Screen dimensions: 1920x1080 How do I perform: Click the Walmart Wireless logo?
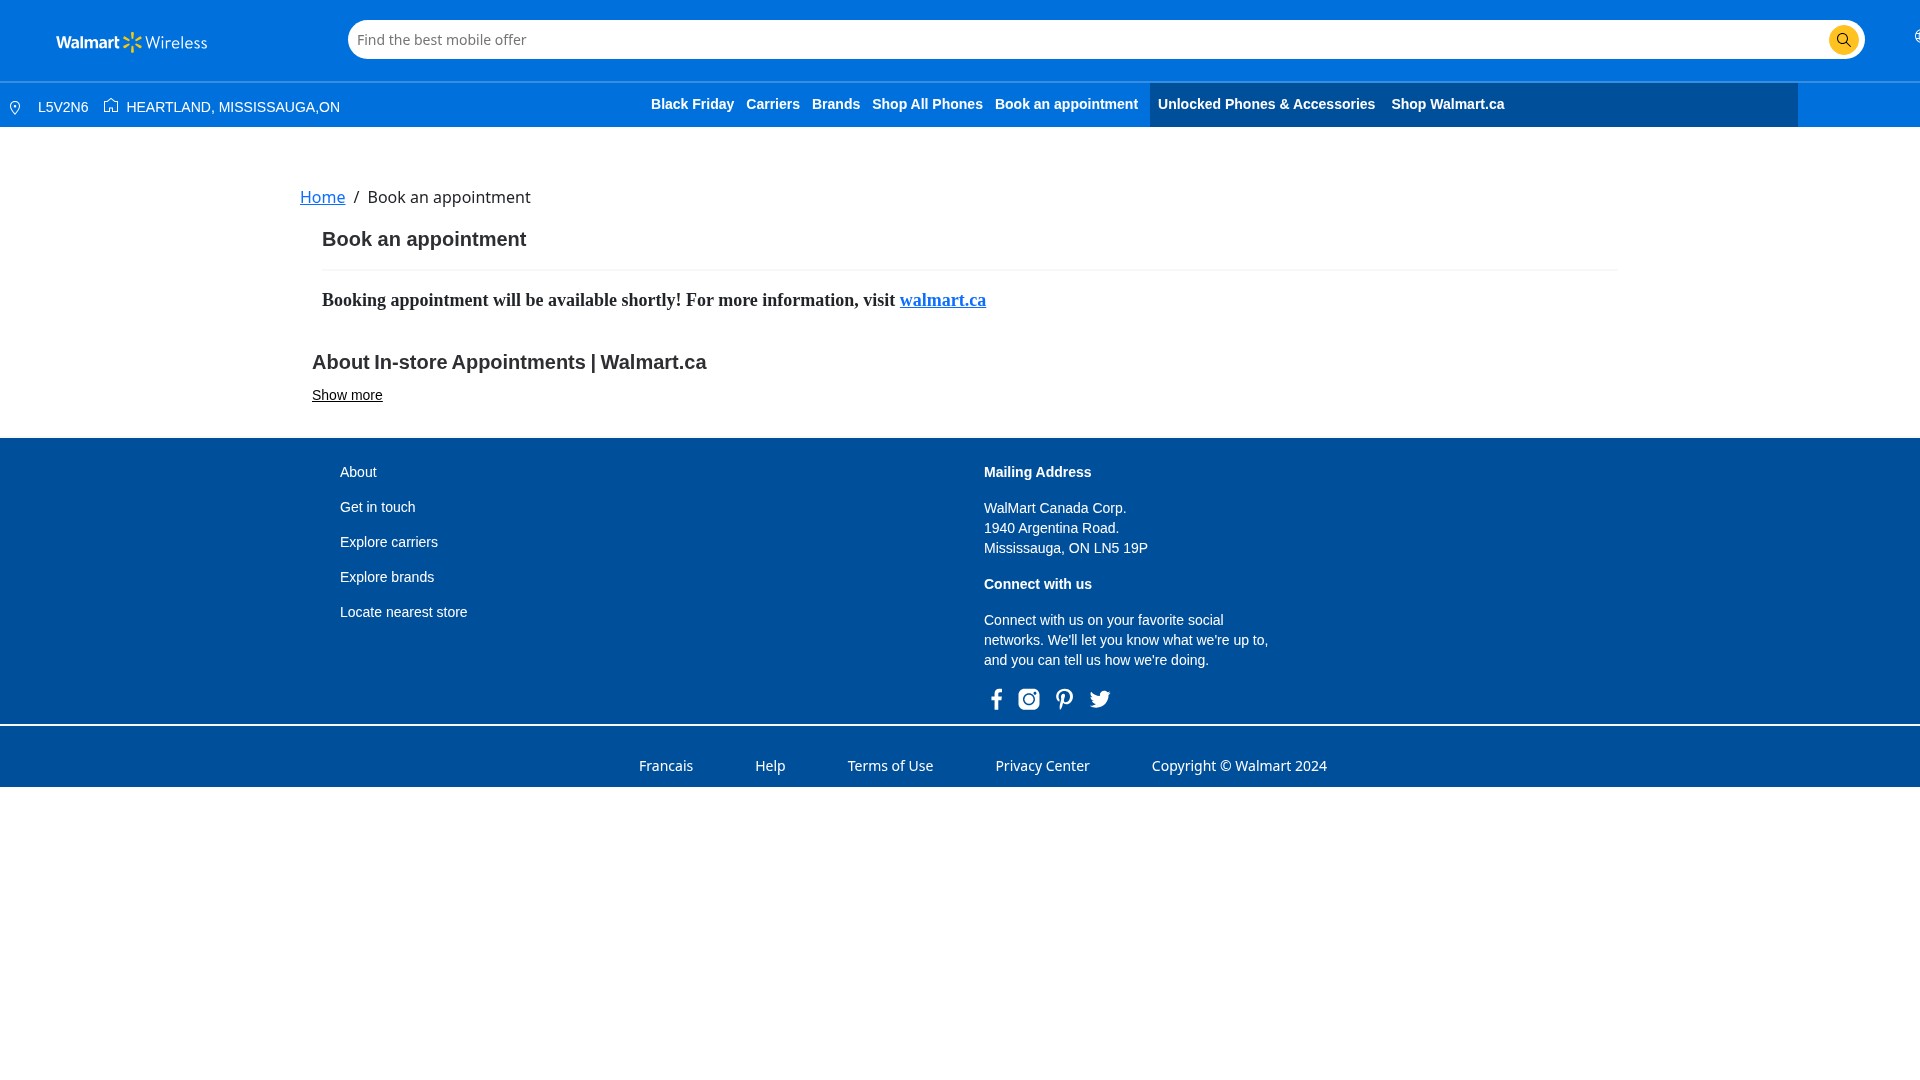[x=131, y=42]
